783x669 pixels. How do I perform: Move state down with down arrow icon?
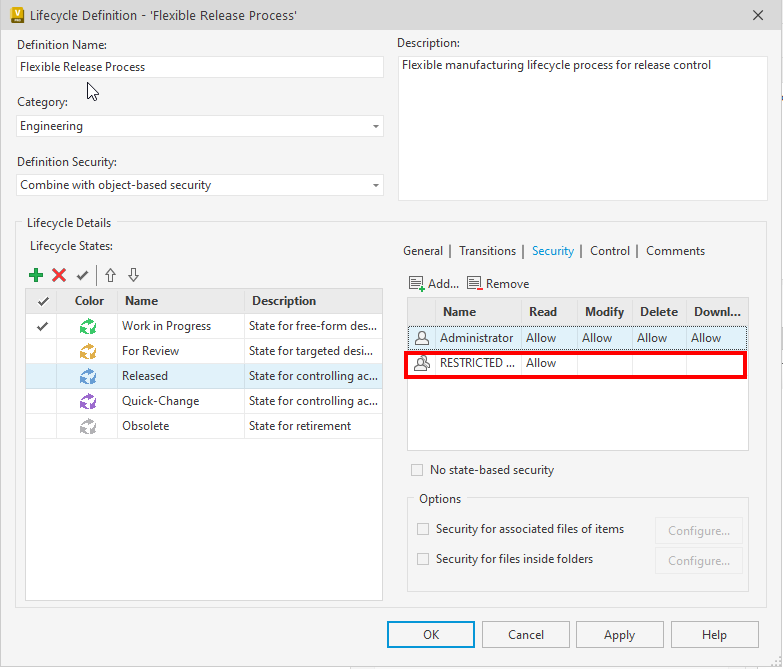(x=133, y=275)
